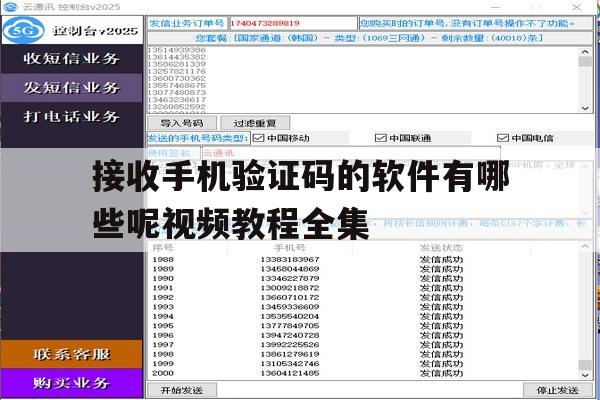The image size is (600, 400).
Task: Select 发短信业务 in the sidebar
Action: [x=72, y=88]
